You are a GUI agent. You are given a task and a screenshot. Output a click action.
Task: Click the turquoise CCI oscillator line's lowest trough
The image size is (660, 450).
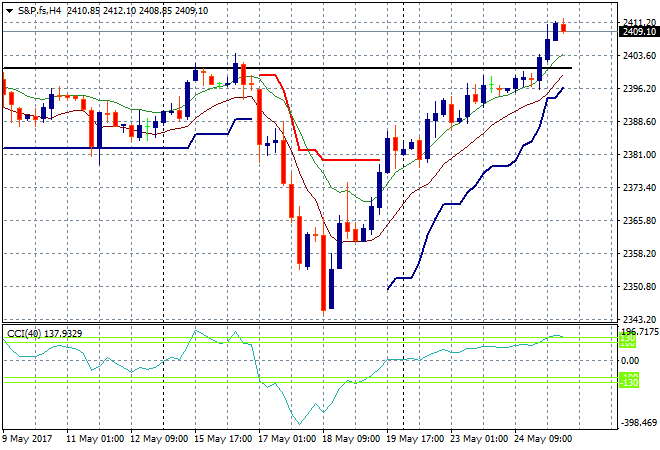tap(300, 423)
